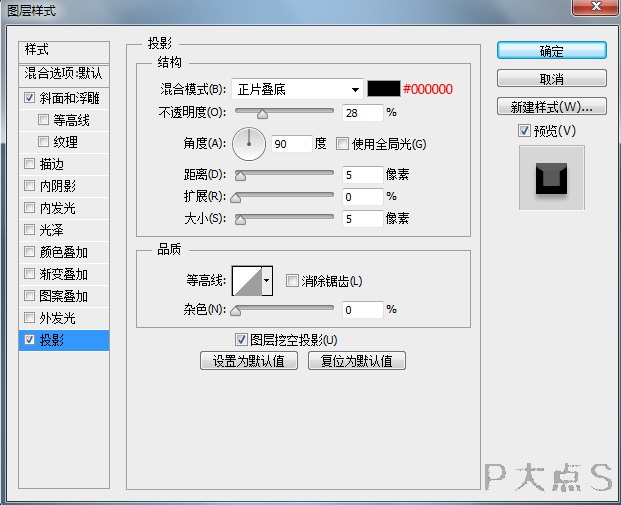621x505 pixels.
Task: Click 确定 to confirm layer style
Action: [551, 51]
